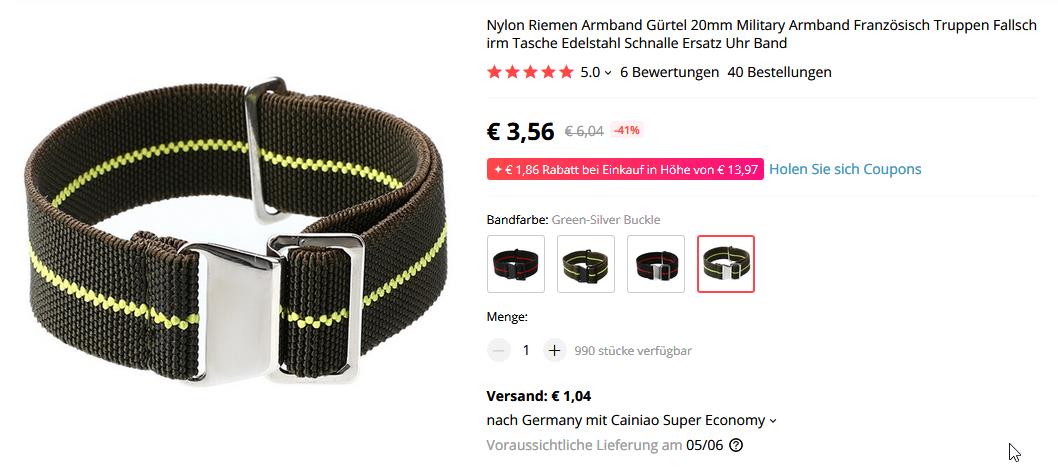Viewport: 1058px width, 471px height.
Task: Click the red discount coupon banner
Action: point(625,169)
